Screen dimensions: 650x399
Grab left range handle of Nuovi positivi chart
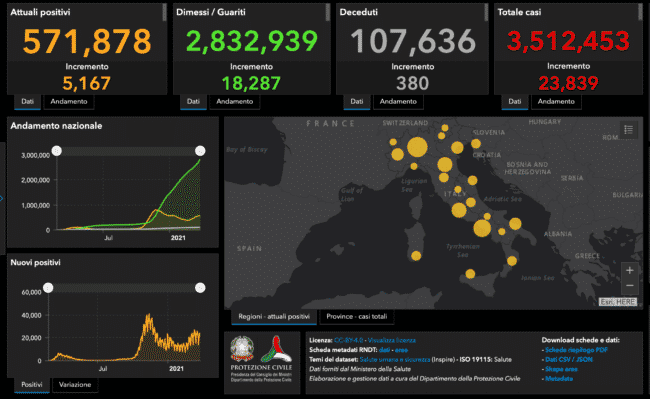48,288
